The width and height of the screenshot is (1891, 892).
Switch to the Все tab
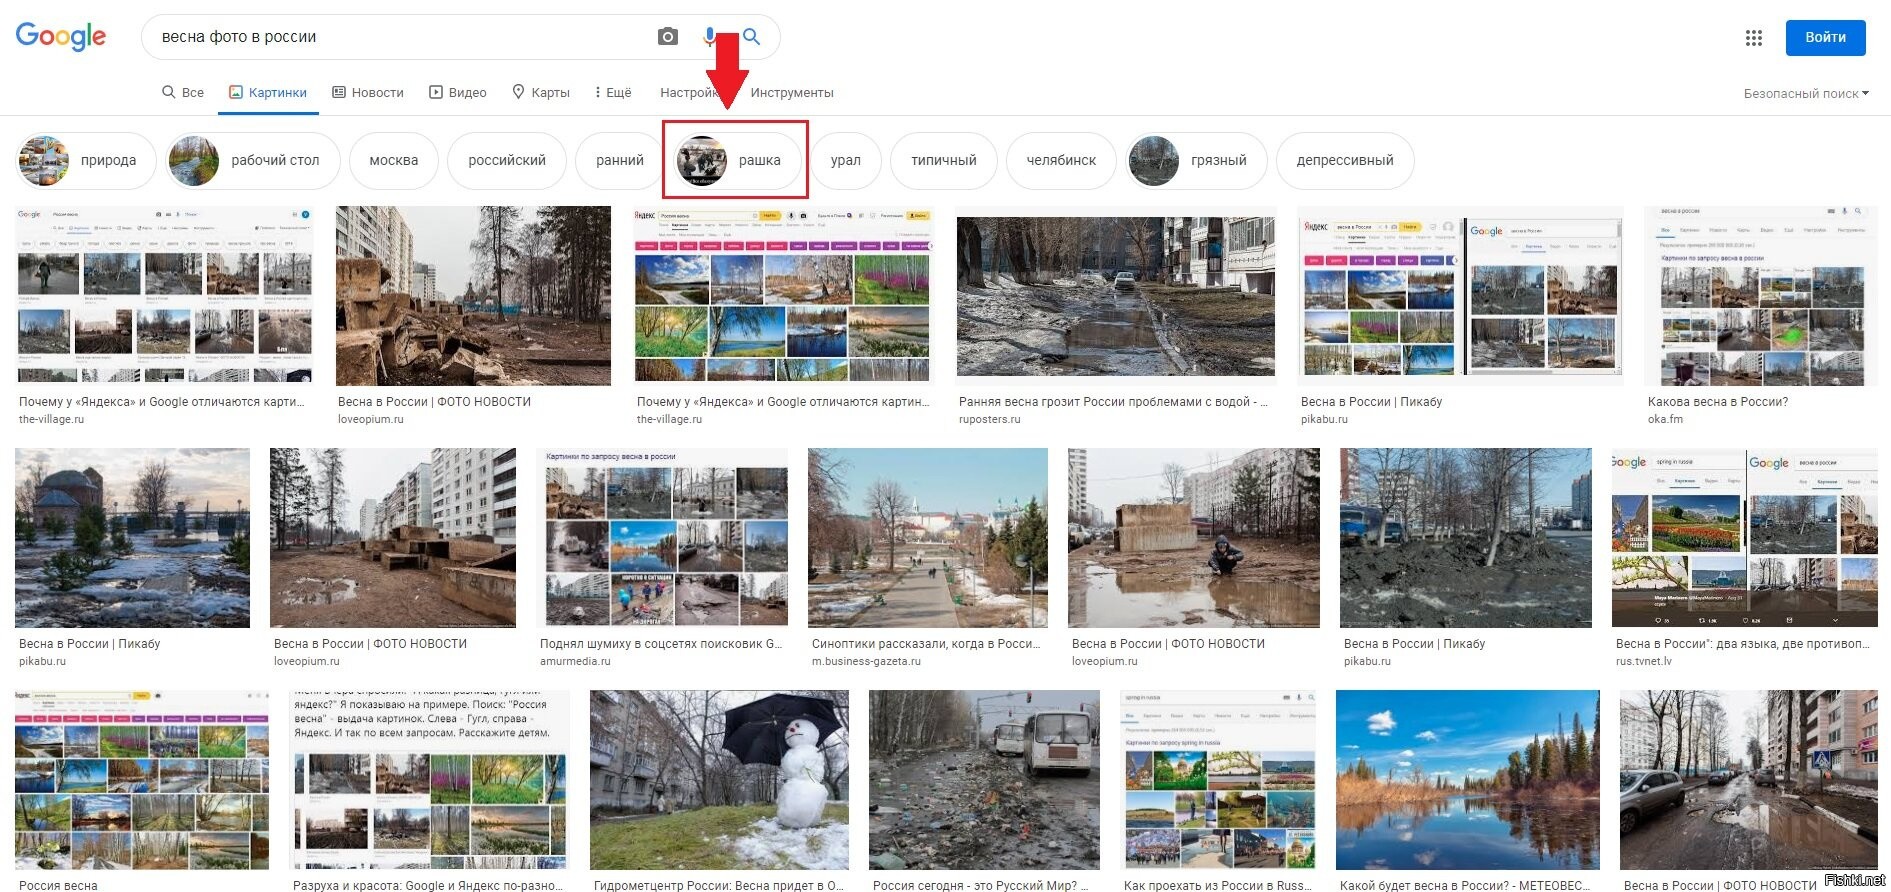click(183, 92)
